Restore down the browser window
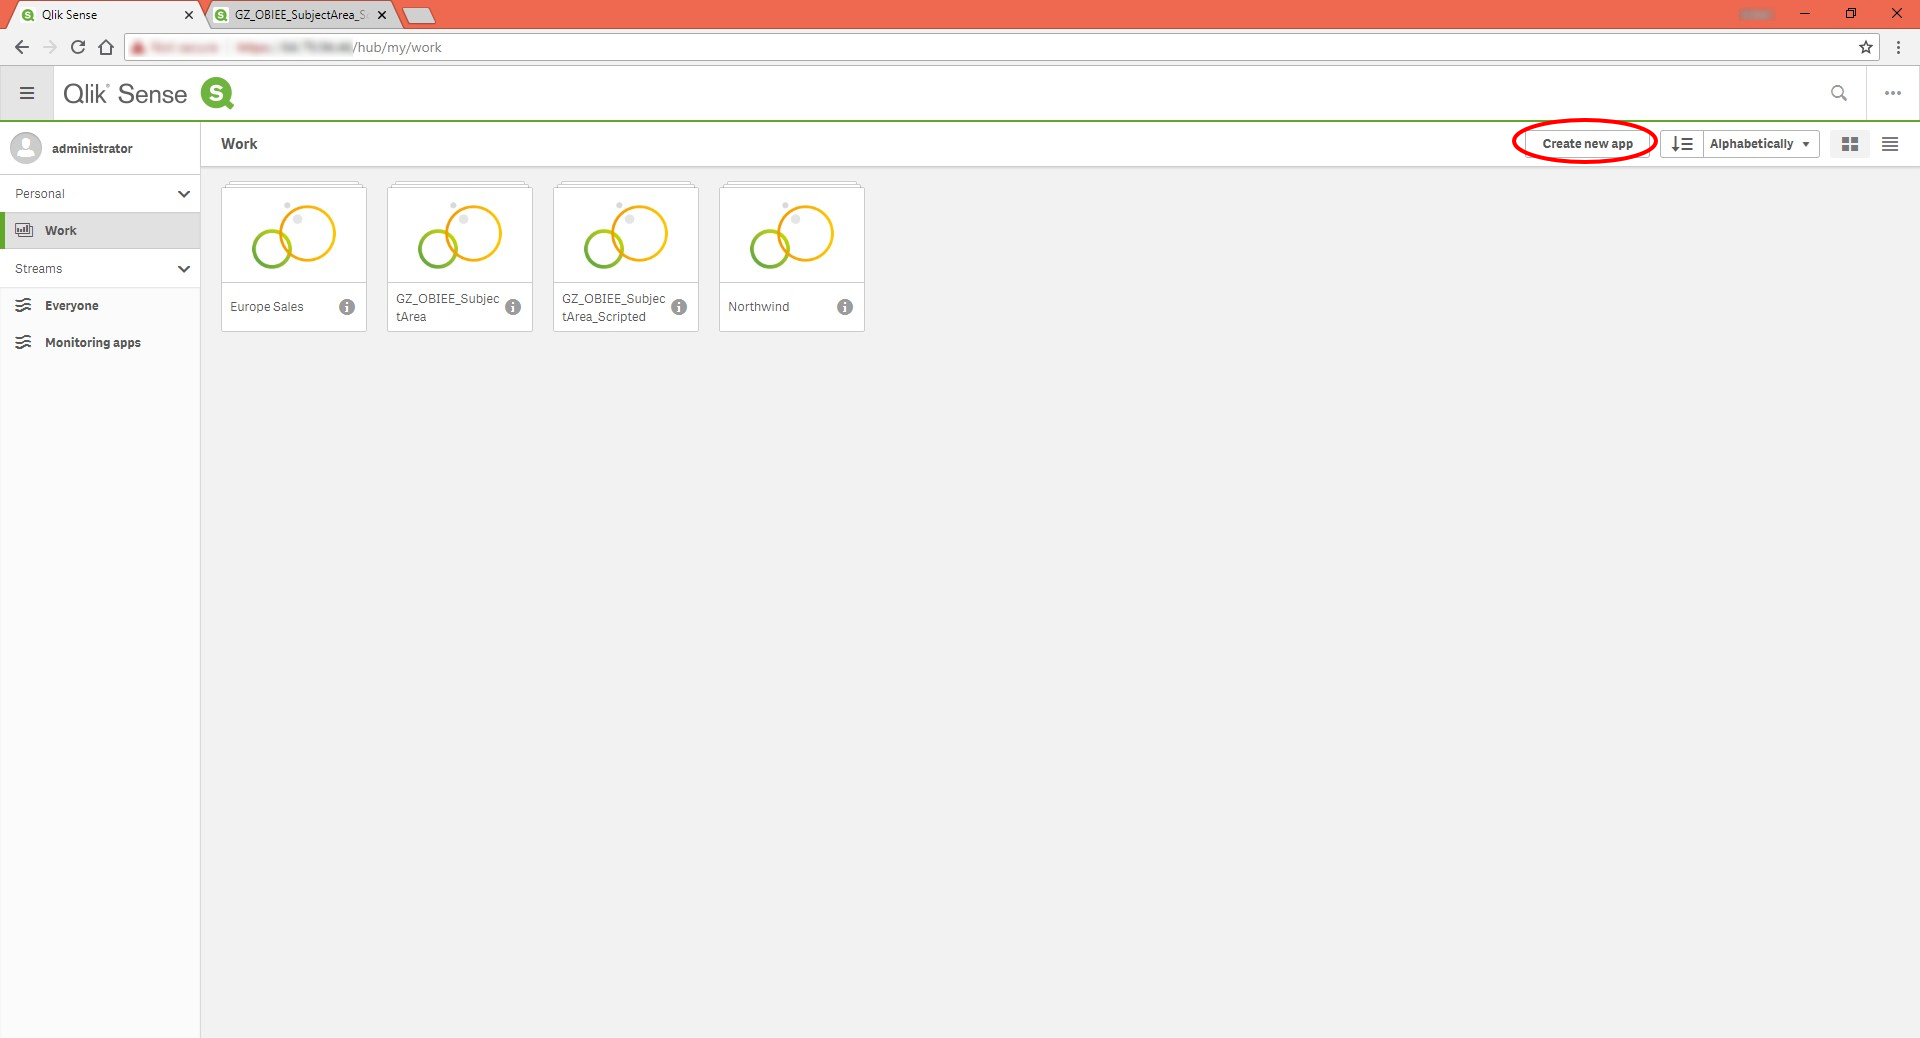Viewport: 1920px width, 1038px height. pyautogui.click(x=1851, y=14)
